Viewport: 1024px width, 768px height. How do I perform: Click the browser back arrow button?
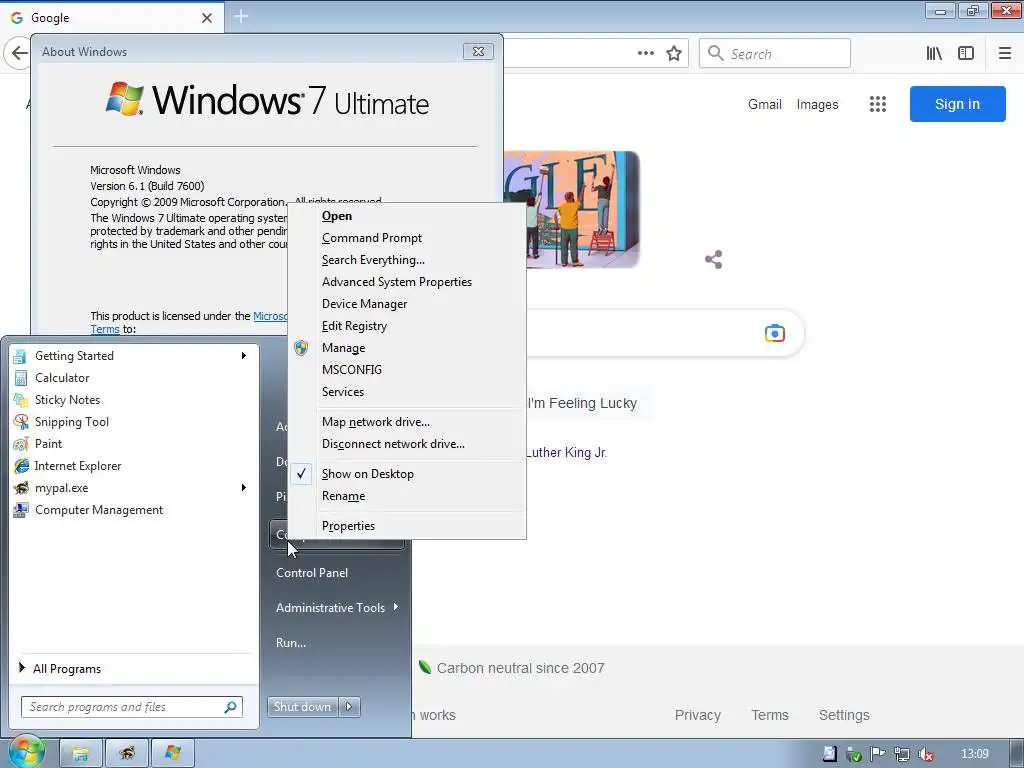pos(19,54)
